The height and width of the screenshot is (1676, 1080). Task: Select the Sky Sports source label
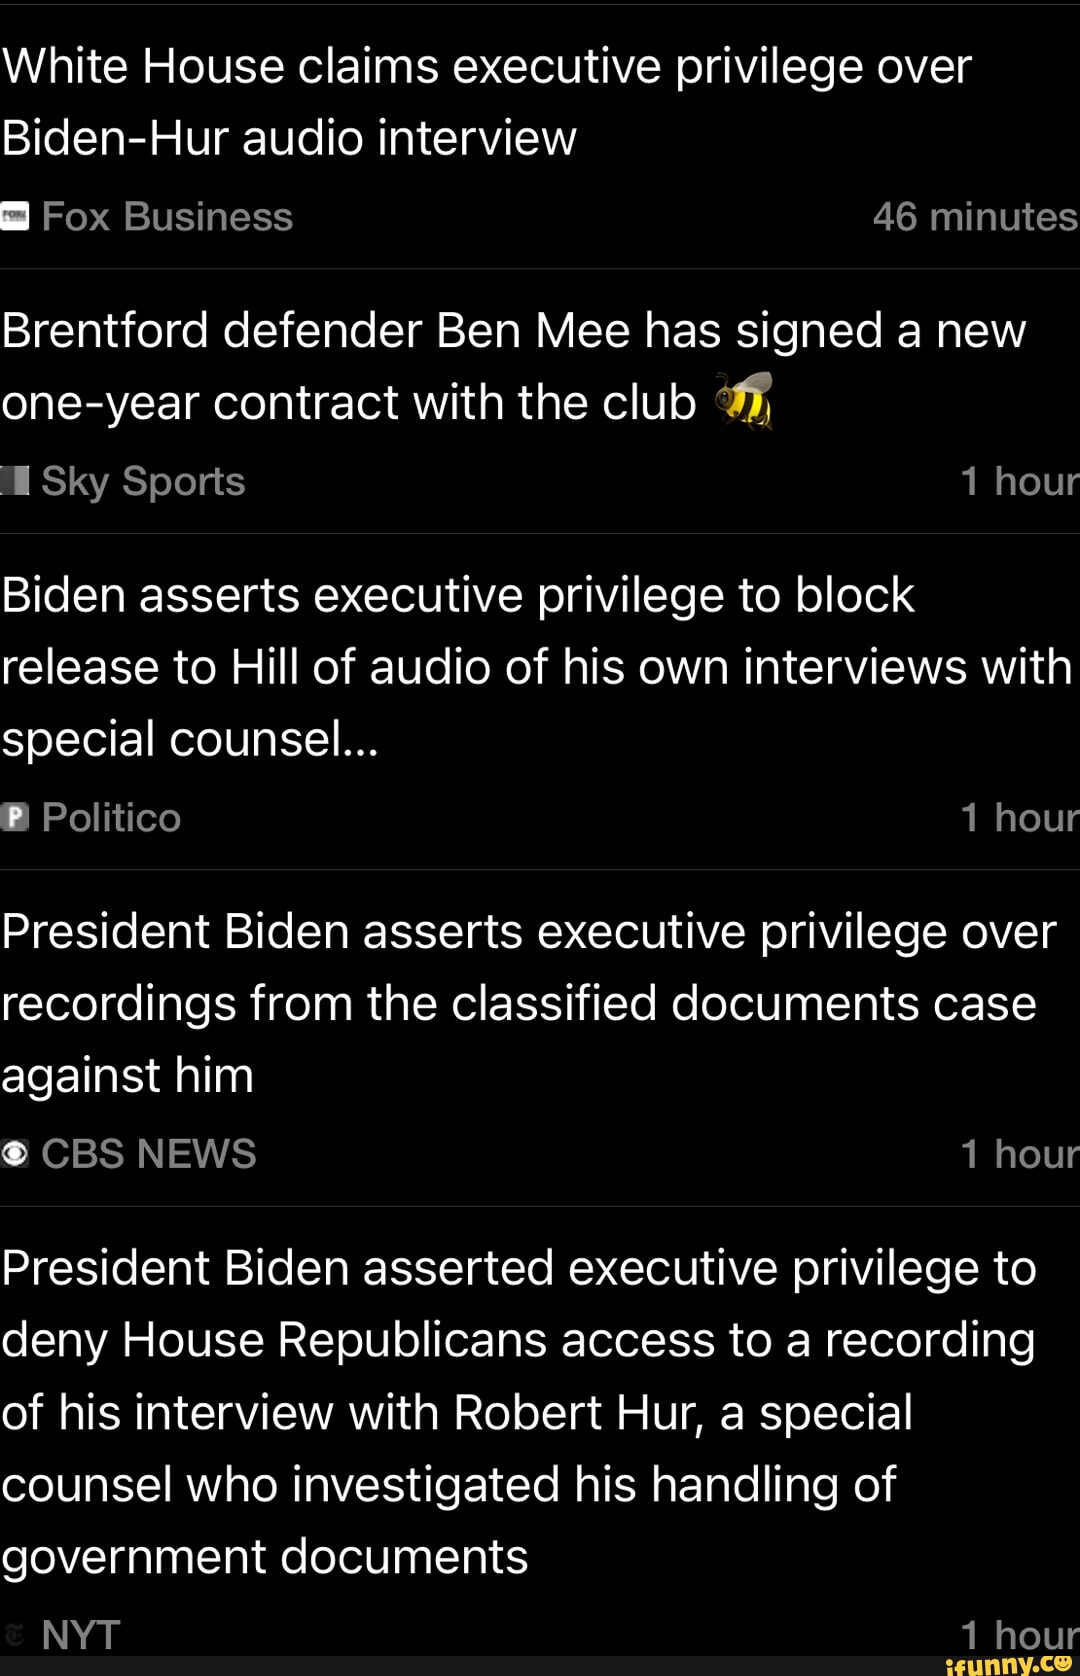point(143,482)
